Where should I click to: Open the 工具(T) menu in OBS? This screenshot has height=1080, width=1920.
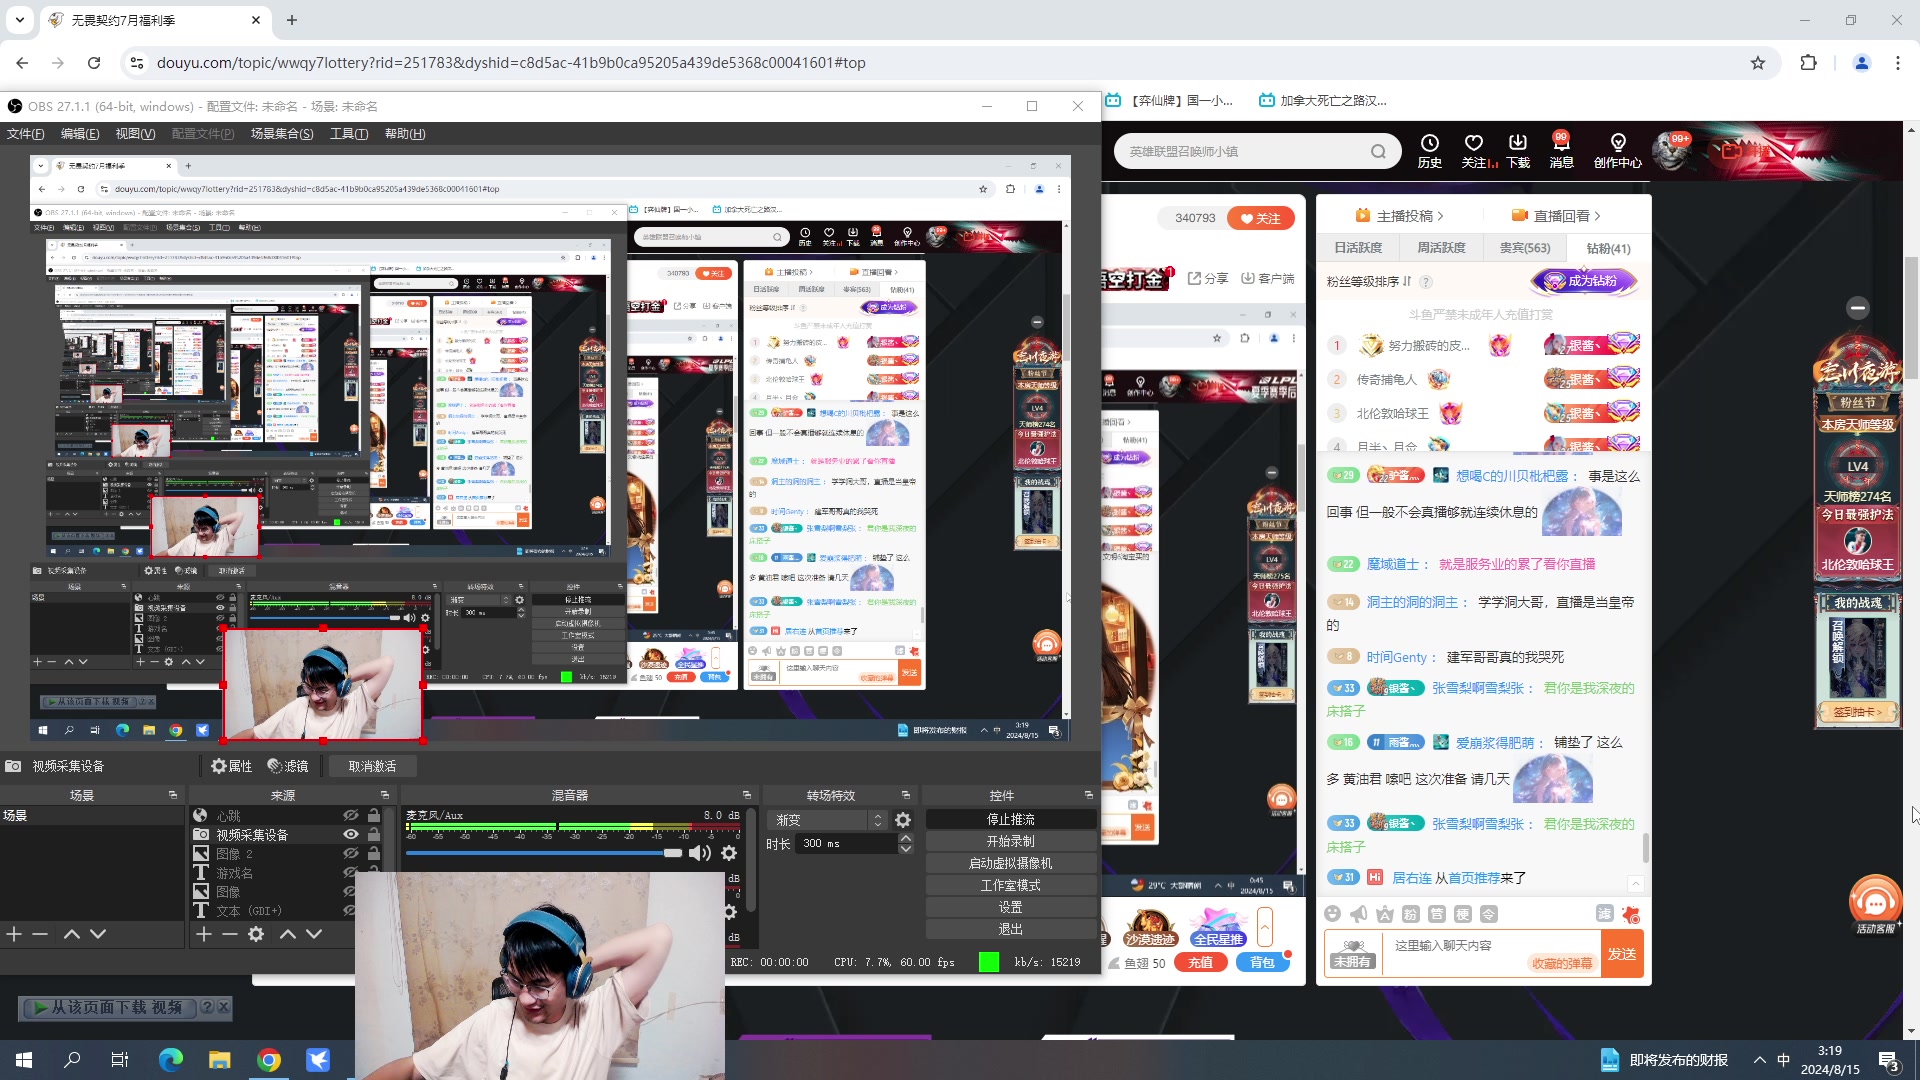pos(348,134)
